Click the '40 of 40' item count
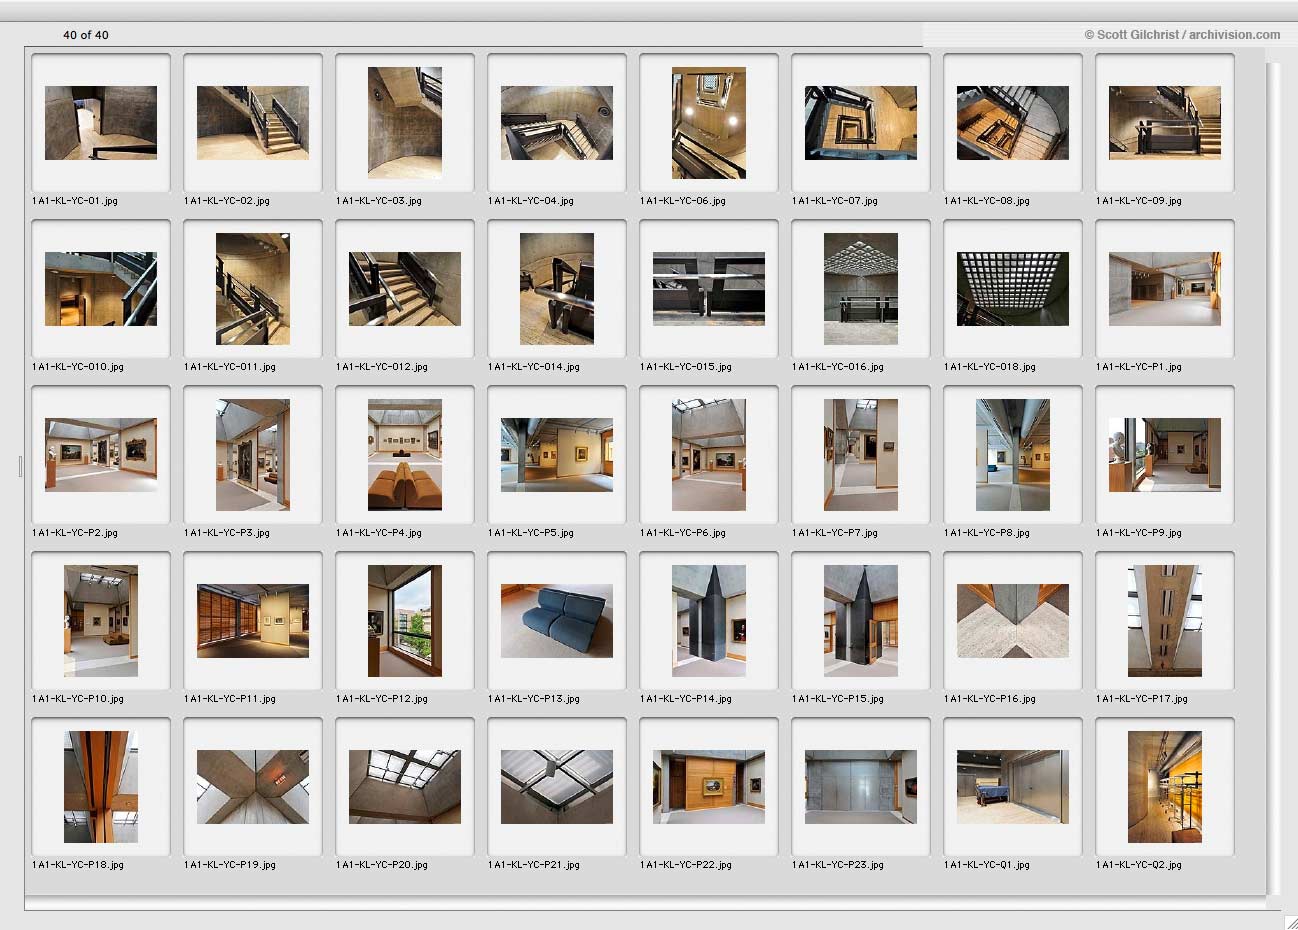This screenshot has height=930, width=1298. click(x=86, y=35)
